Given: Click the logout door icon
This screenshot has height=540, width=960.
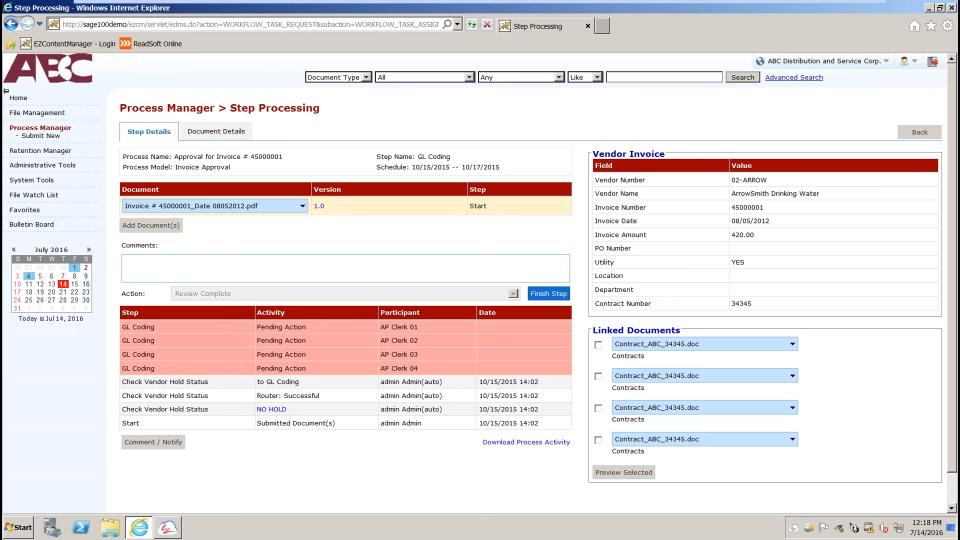Looking at the screenshot, I should [932, 61].
